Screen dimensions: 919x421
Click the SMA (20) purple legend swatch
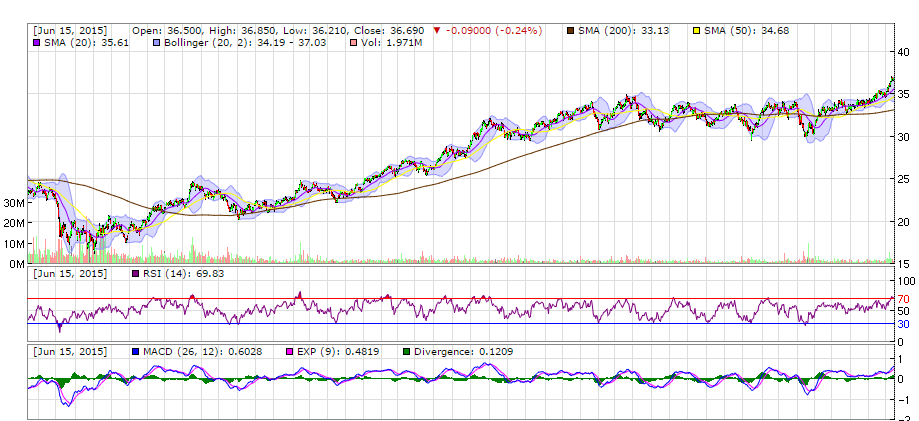pos(36,43)
